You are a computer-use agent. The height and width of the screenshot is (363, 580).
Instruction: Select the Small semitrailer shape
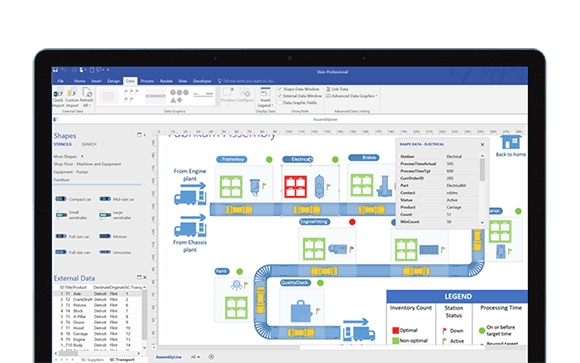(72, 215)
